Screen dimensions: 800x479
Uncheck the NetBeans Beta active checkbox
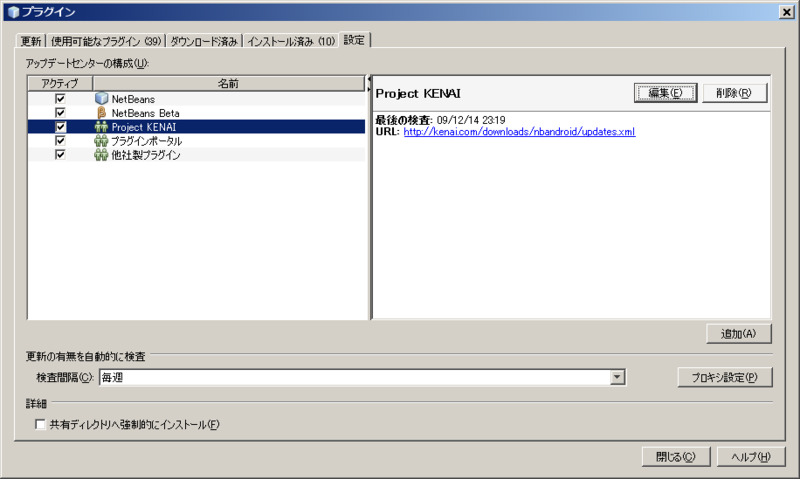point(60,113)
